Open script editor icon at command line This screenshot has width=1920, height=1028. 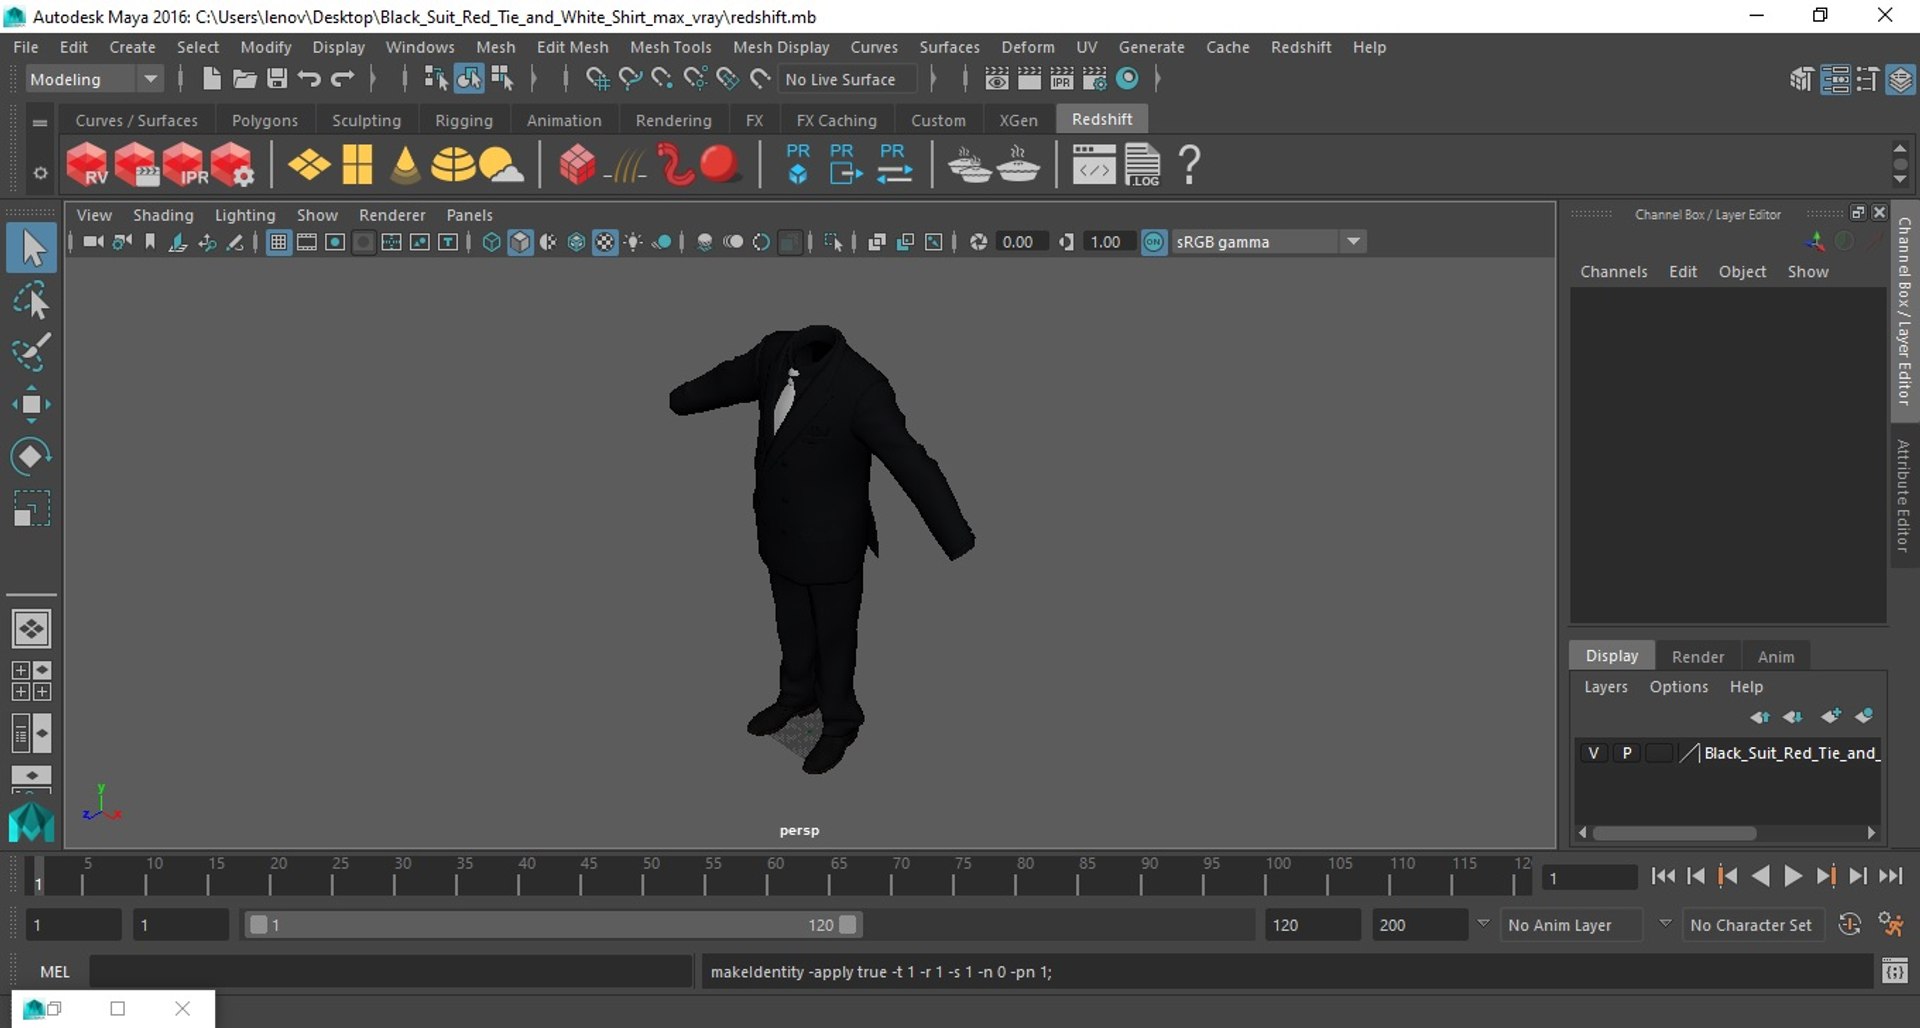[1894, 971]
